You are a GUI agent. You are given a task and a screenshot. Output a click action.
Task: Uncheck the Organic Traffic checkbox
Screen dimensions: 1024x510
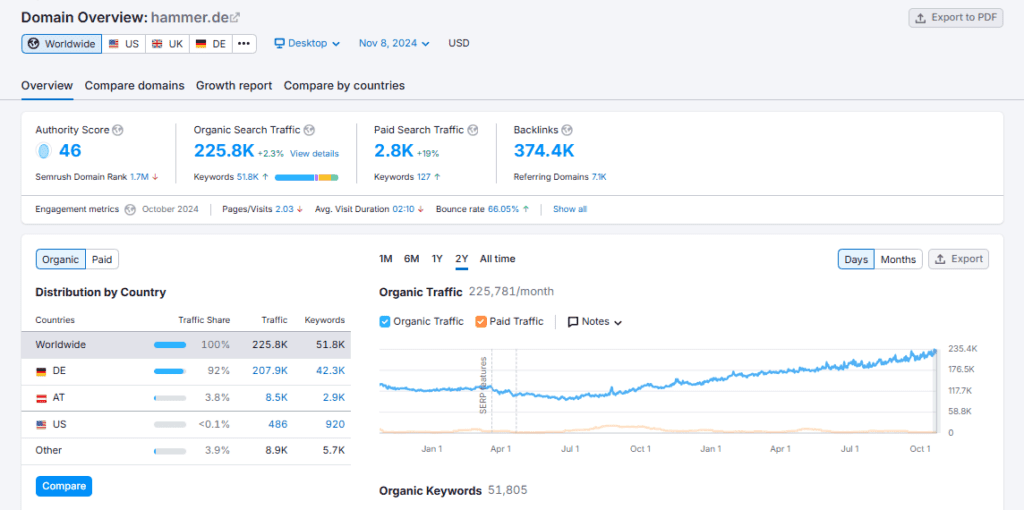(386, 321)
